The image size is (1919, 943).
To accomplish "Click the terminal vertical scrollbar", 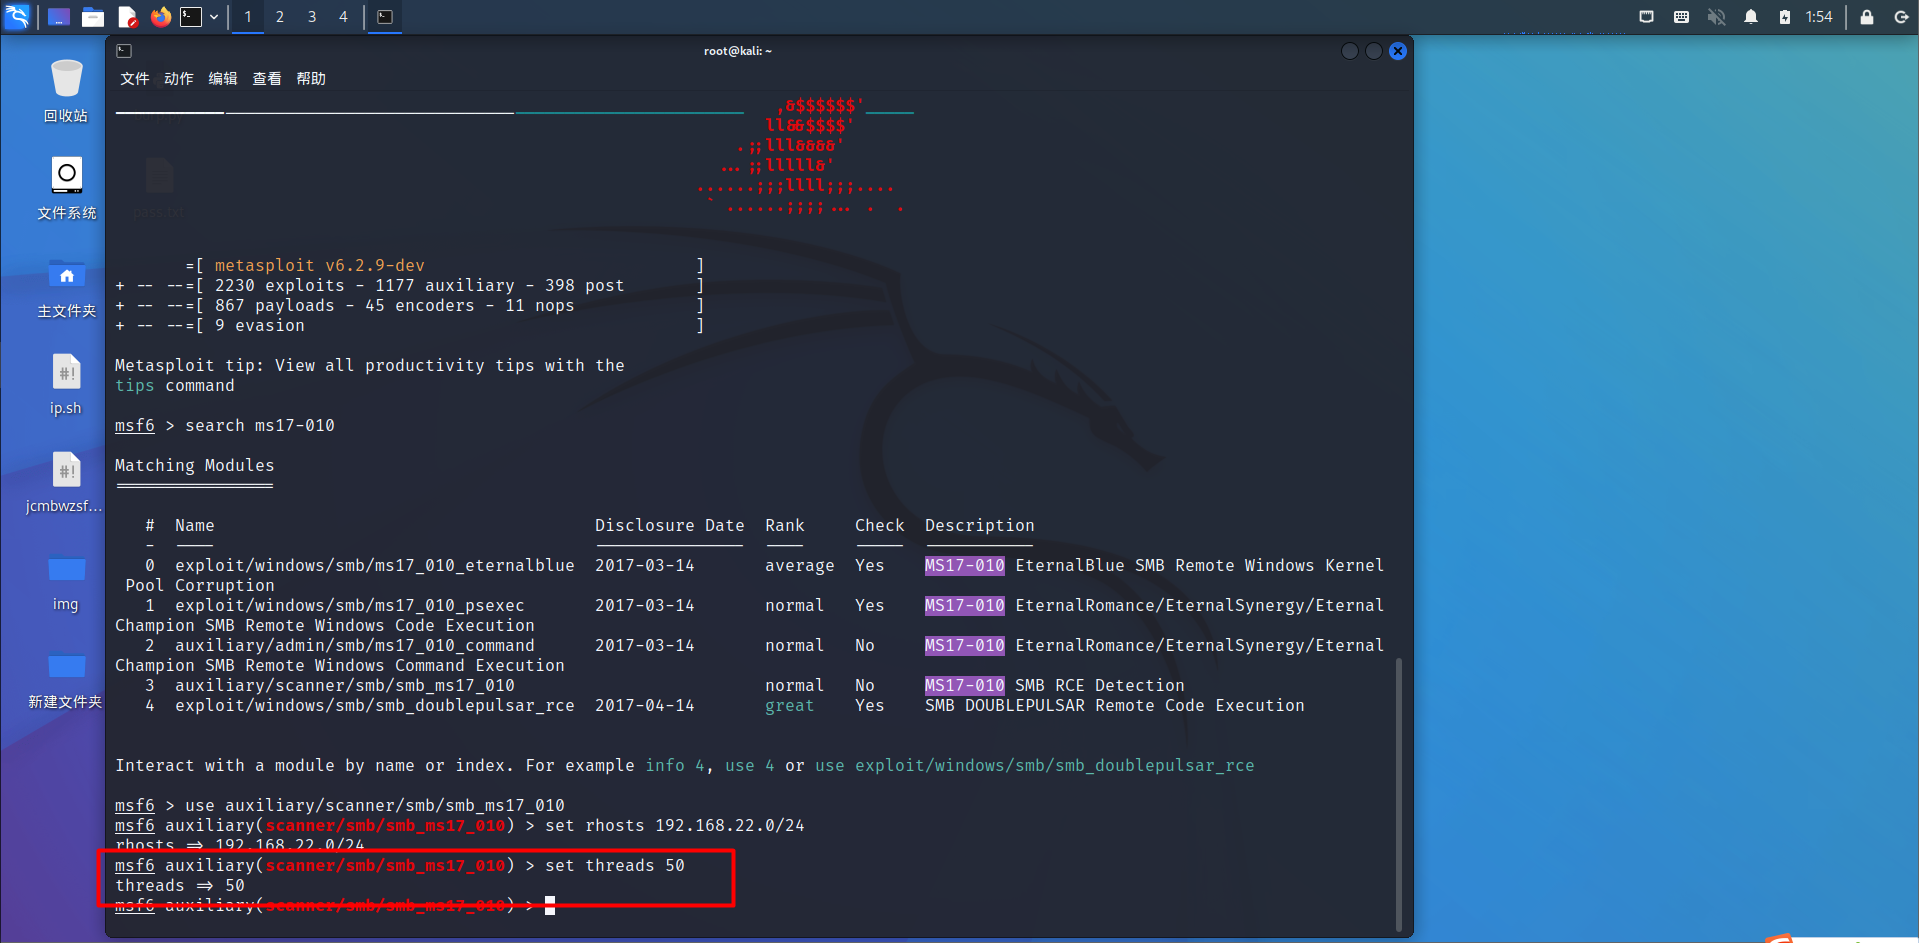I will (x=1398, y=795).
